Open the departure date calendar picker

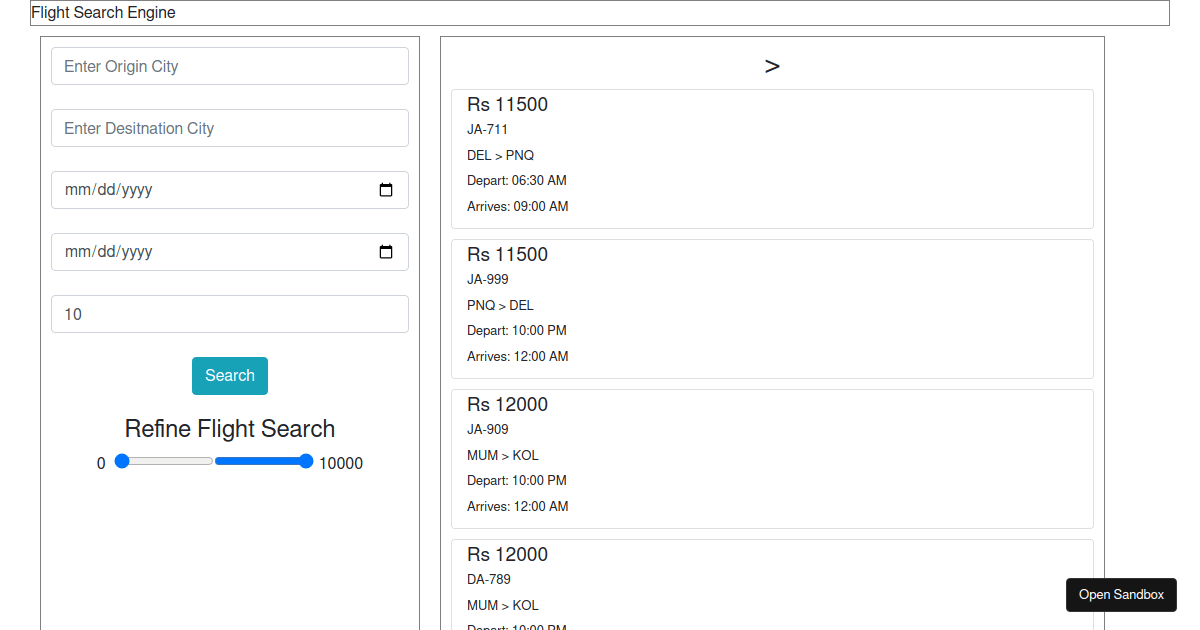(x=385, y=189)
